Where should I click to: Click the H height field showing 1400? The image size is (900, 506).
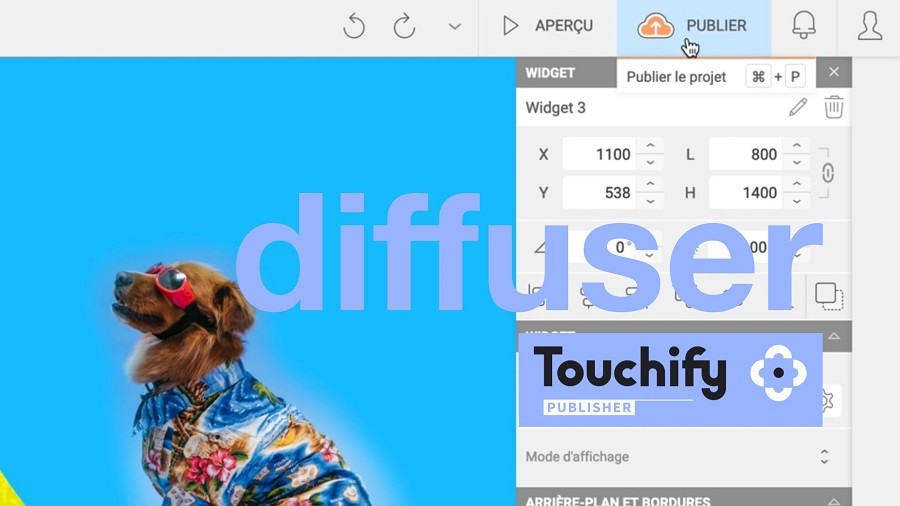[x=746, y=192]
